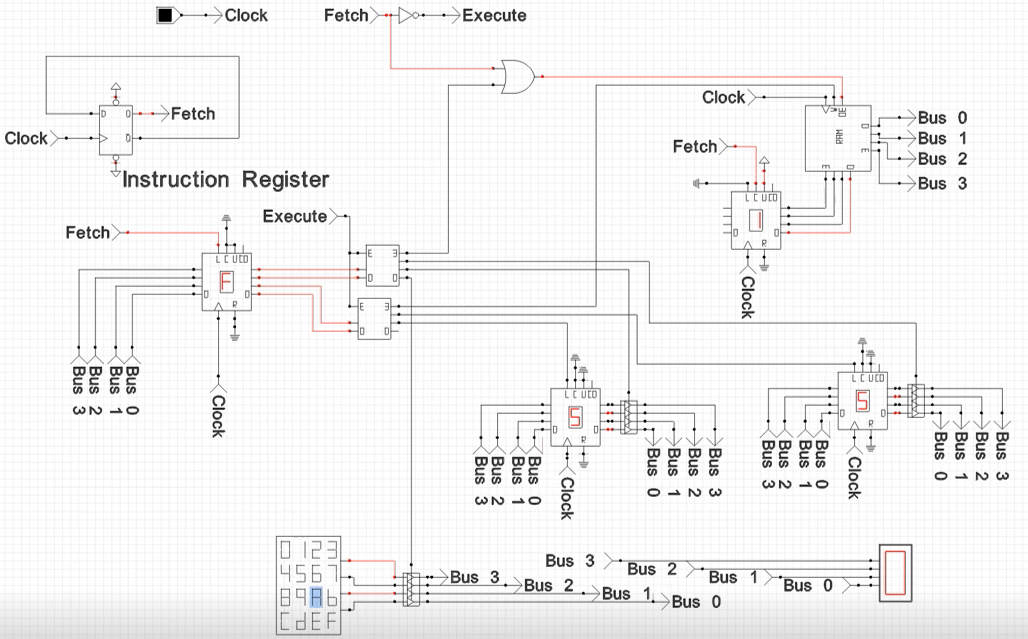Click keypad key 6

(x=317, y=573)
